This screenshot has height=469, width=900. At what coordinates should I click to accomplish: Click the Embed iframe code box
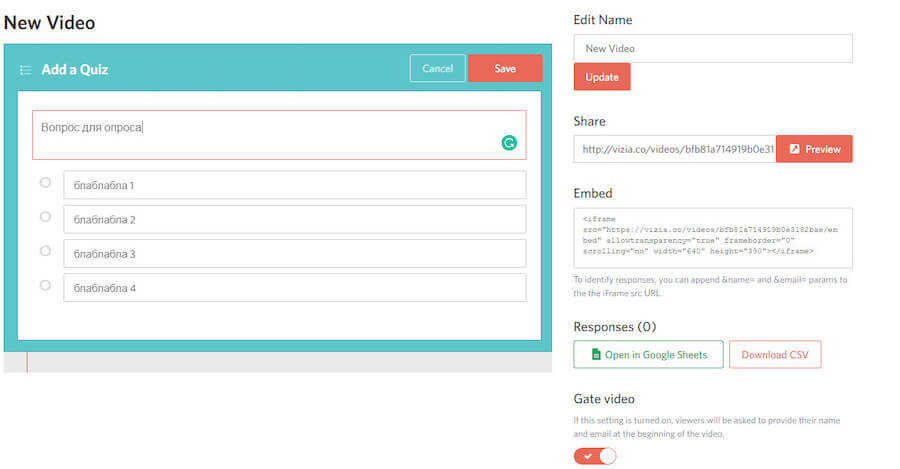pos(712,237)
